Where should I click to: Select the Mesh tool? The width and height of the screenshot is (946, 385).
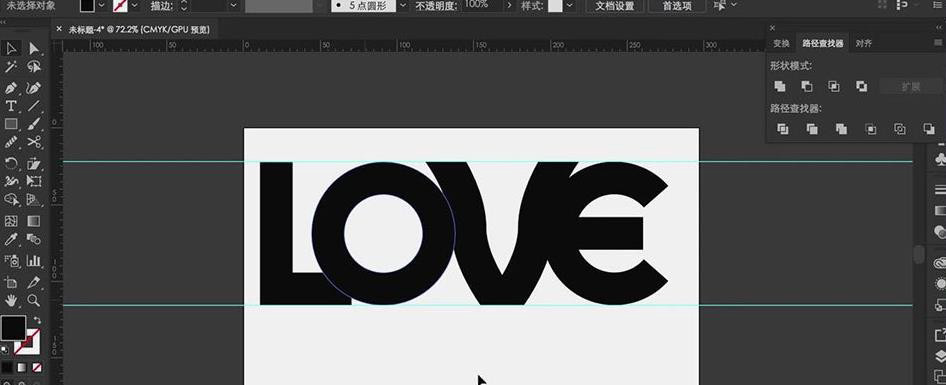point(11,221)
